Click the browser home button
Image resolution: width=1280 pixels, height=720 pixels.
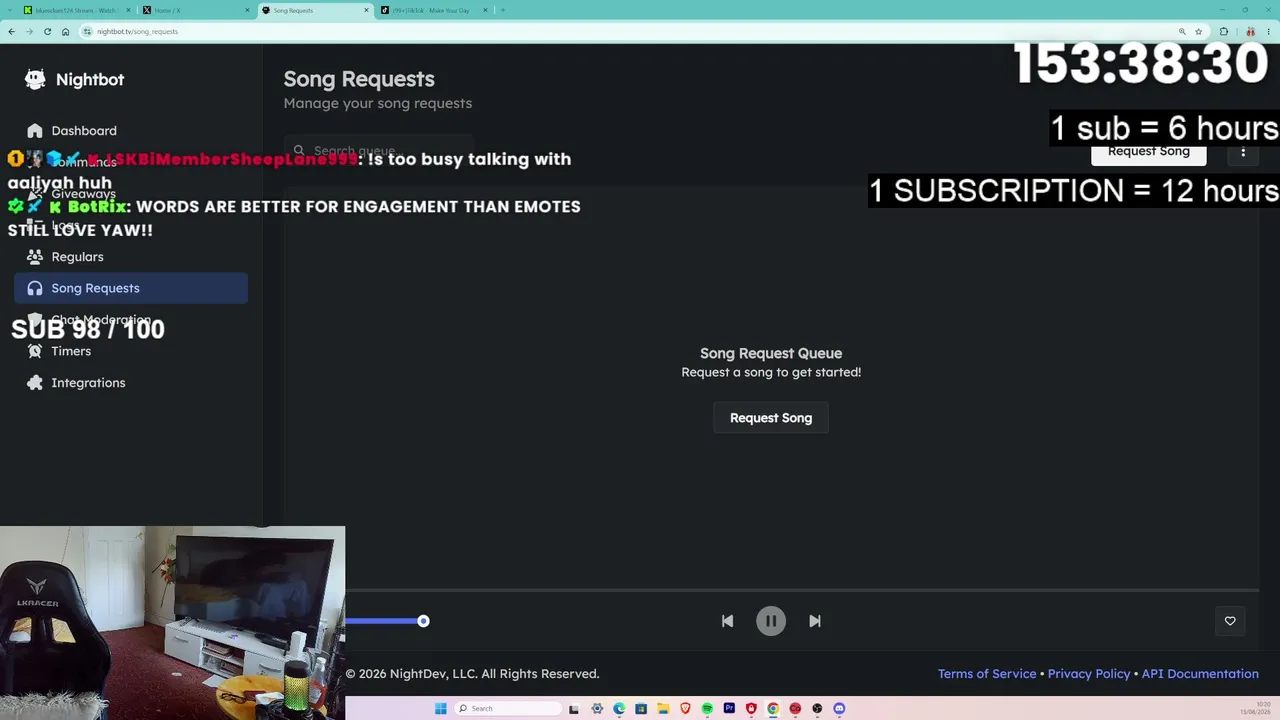click(x=65, y=31)
